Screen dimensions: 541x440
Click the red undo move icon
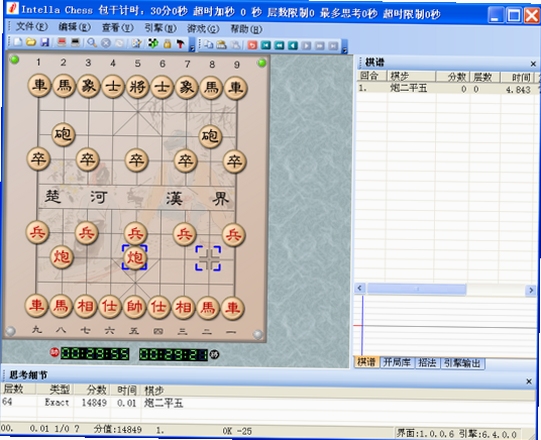(x=253, y=45)
